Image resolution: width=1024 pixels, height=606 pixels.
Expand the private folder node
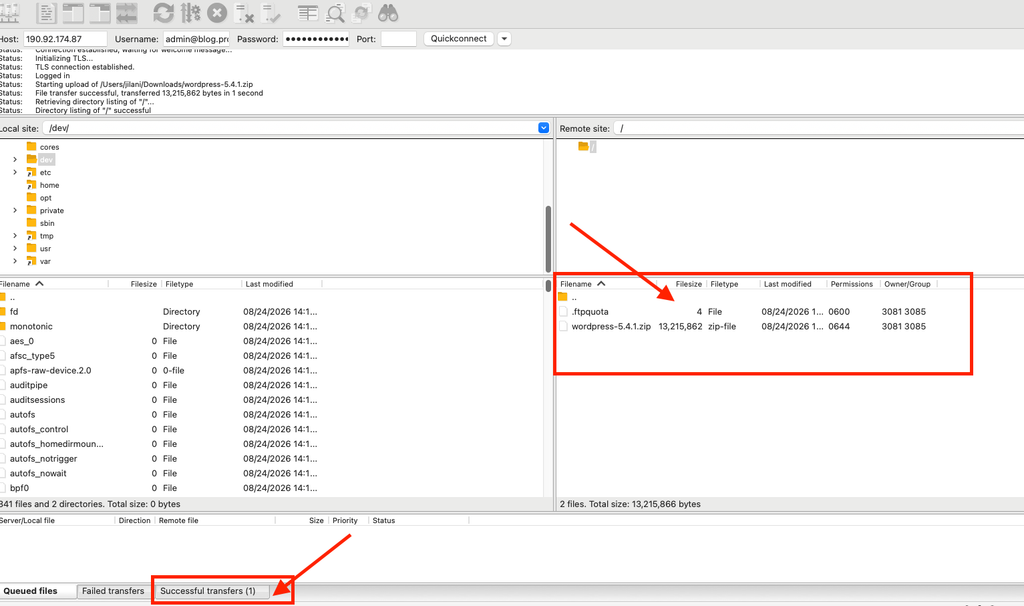[x=15, y=210]
